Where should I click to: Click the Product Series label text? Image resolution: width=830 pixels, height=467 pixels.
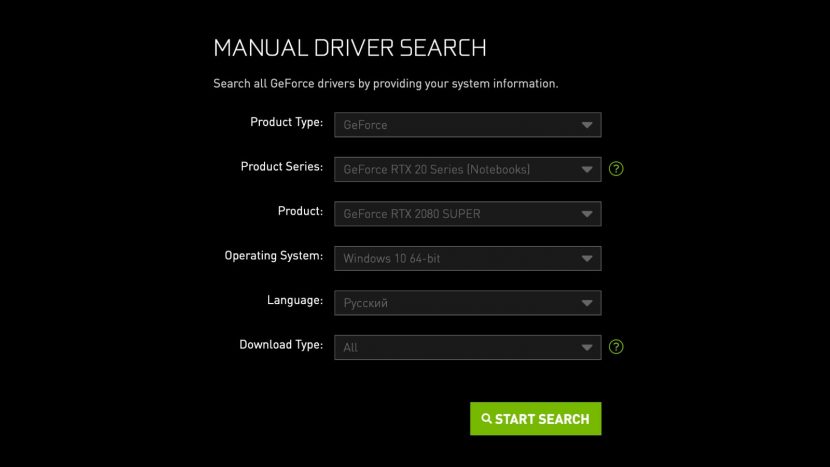click(x=281, y=167)
